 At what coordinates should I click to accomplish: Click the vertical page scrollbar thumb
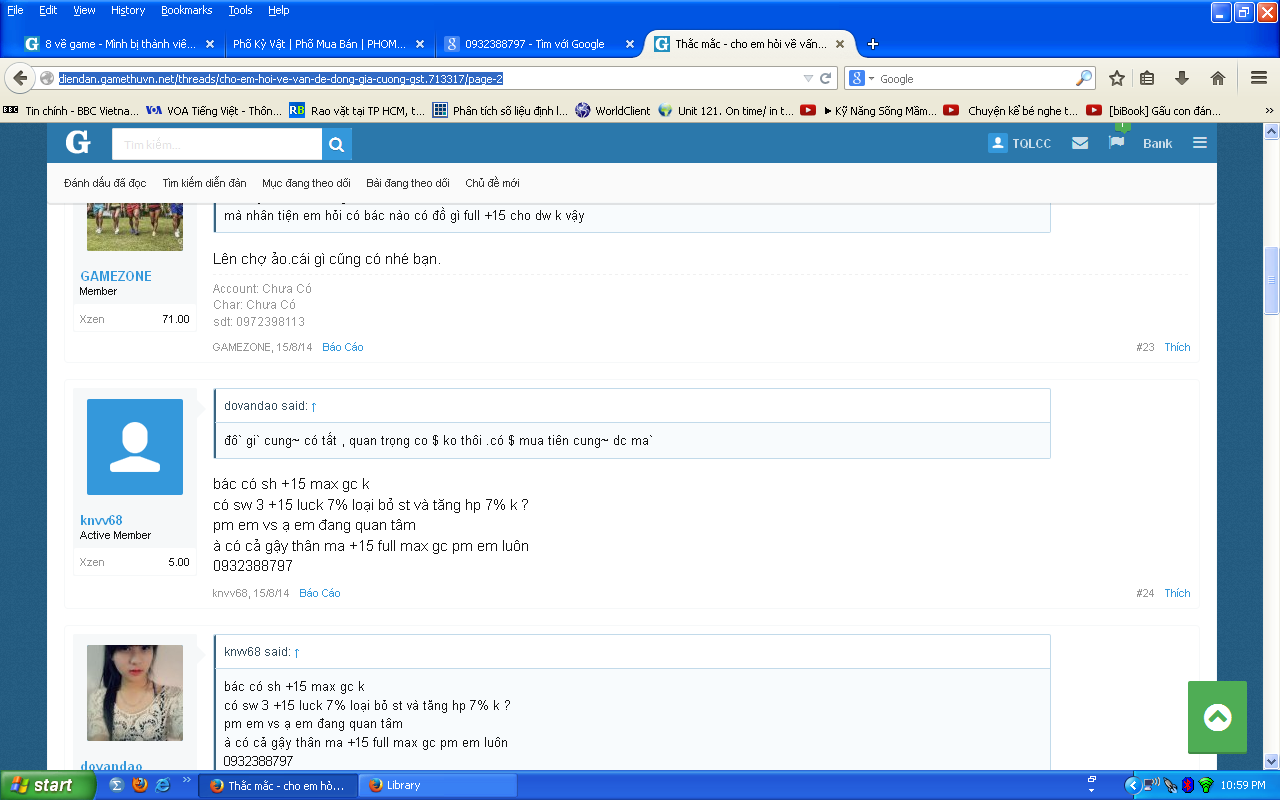tap(1271, 280)
